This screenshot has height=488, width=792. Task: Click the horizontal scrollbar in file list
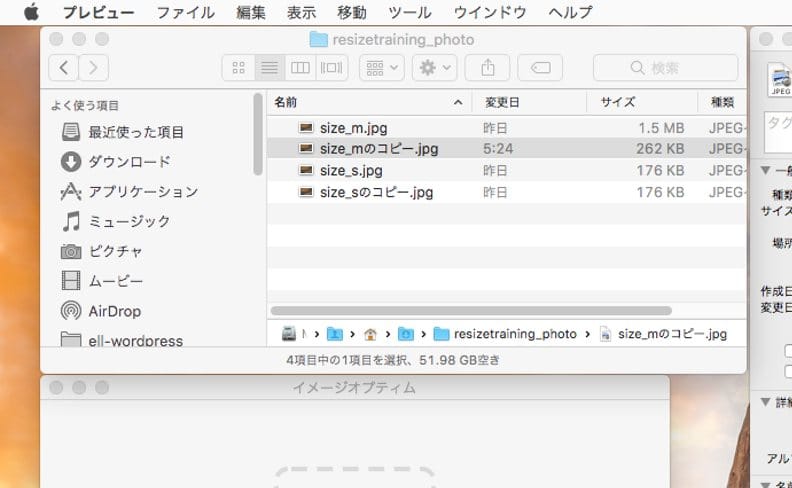[x=471, y=310]
